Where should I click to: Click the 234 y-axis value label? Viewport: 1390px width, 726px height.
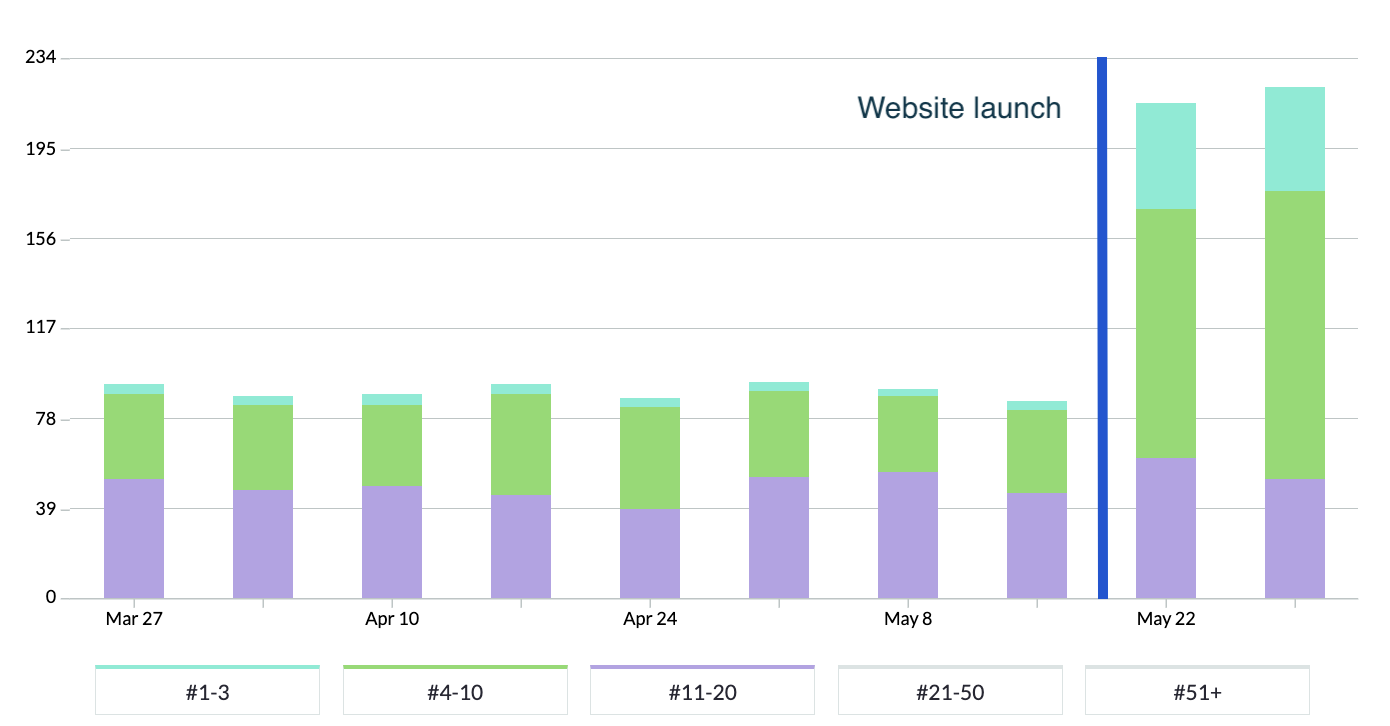[x=40, y=58]
